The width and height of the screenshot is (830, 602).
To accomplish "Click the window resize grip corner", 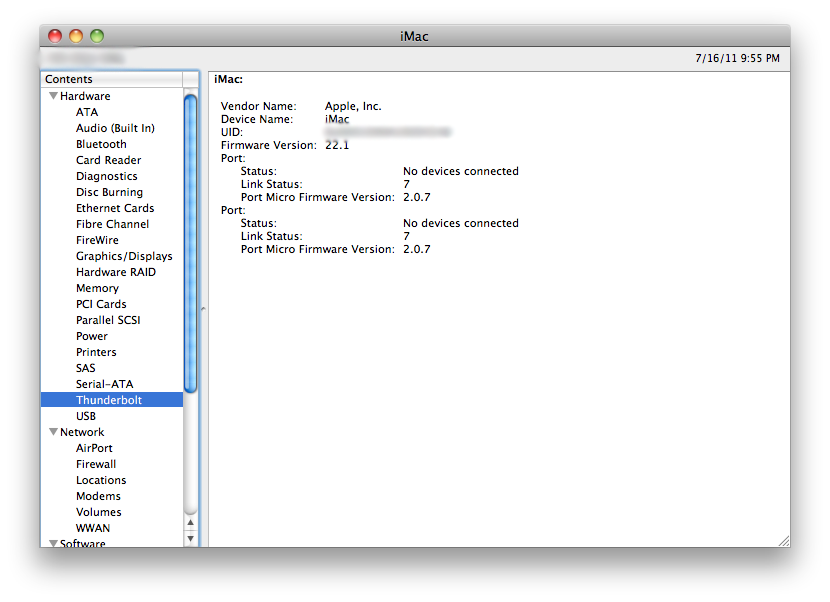I will pos(784,541).
